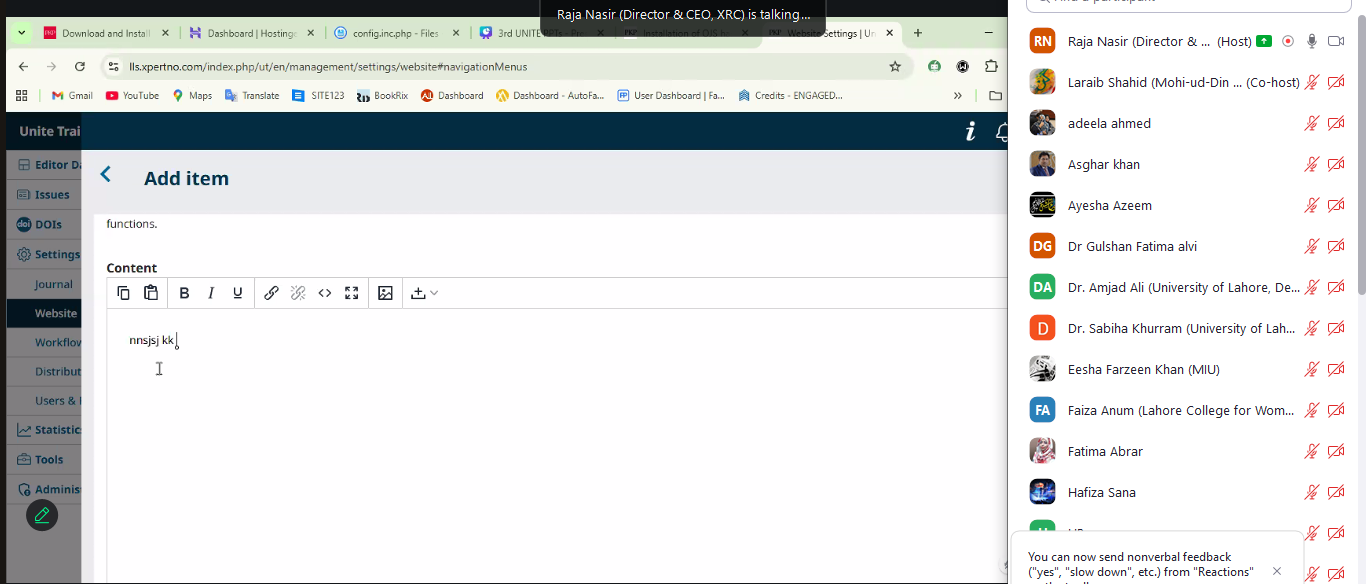This screenshot has height=584, width=1366.
Task: Dismiss the nonverbal feedback notification
Action: click(1277, 571)
